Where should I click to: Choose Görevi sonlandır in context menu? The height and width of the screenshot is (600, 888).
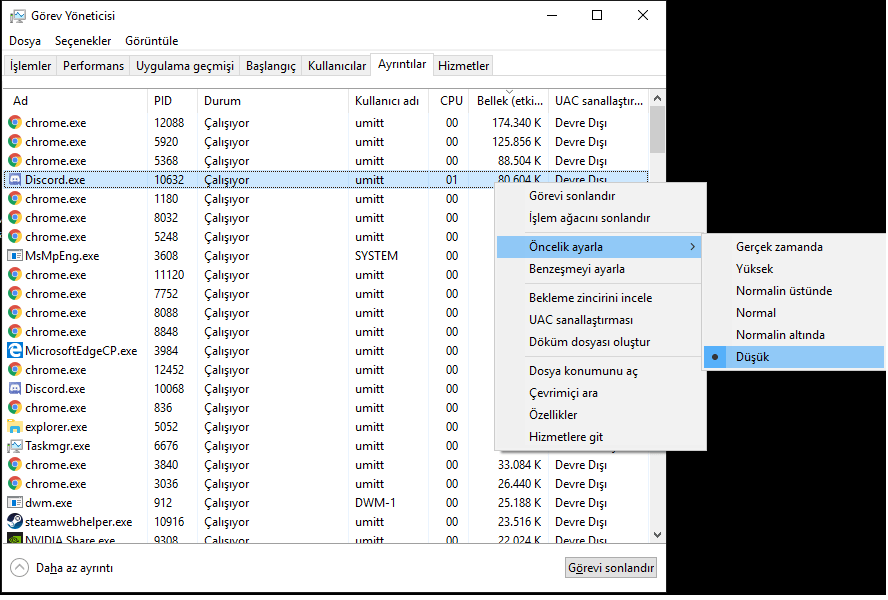coord(600,196)
